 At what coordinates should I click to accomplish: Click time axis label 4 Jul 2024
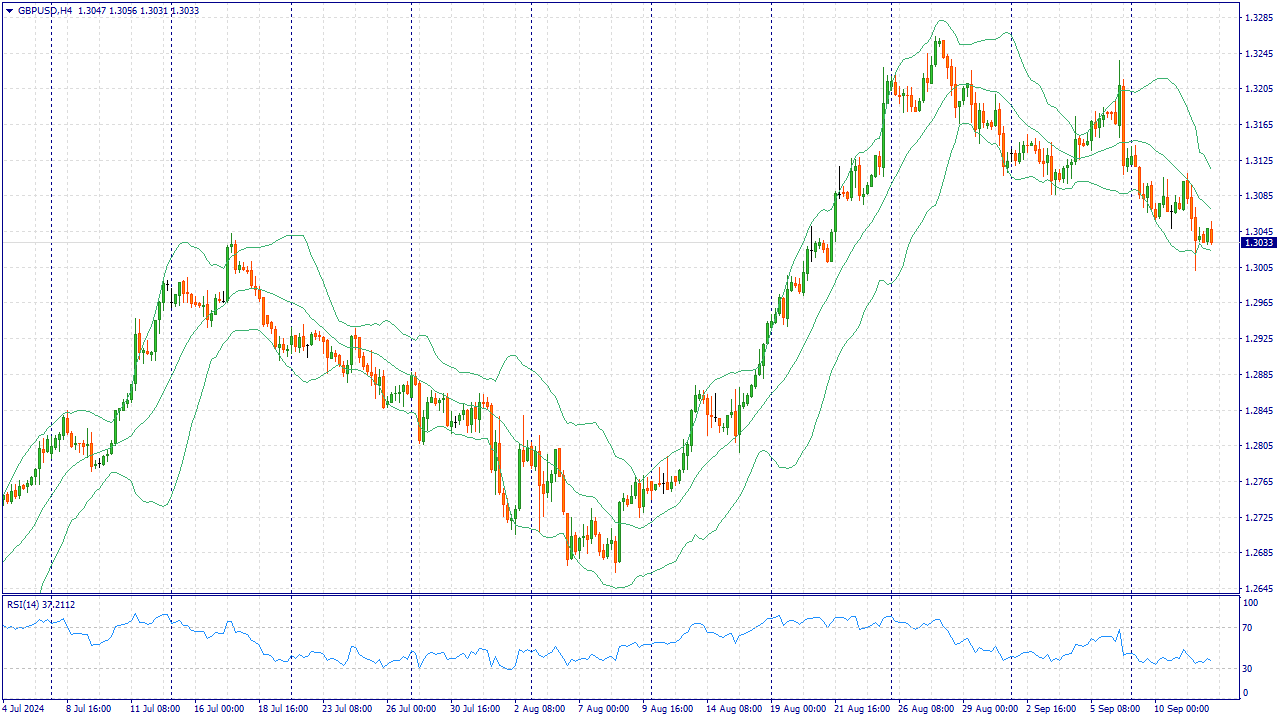coord(24,709)
